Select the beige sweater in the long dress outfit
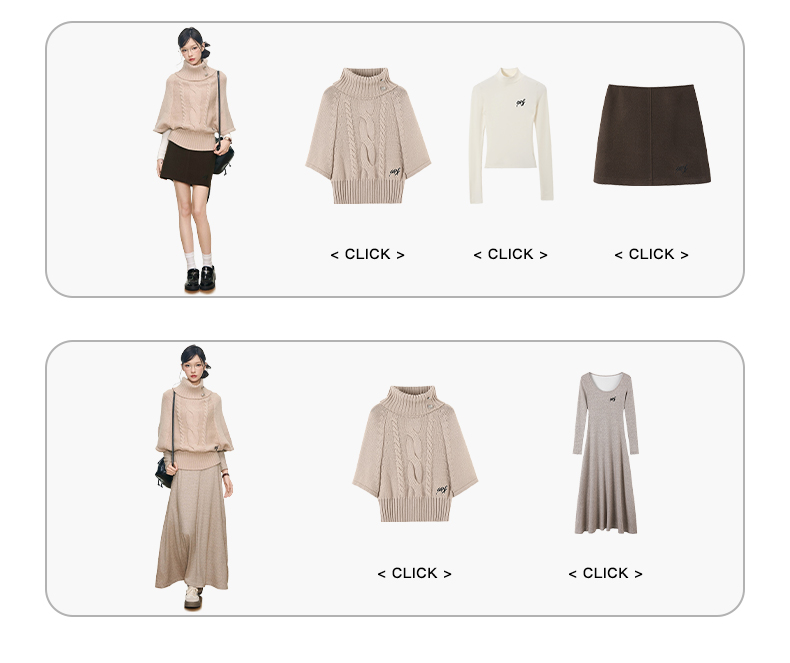The width and height of the screenshot is (790, 663). click(x=415, y=454)
